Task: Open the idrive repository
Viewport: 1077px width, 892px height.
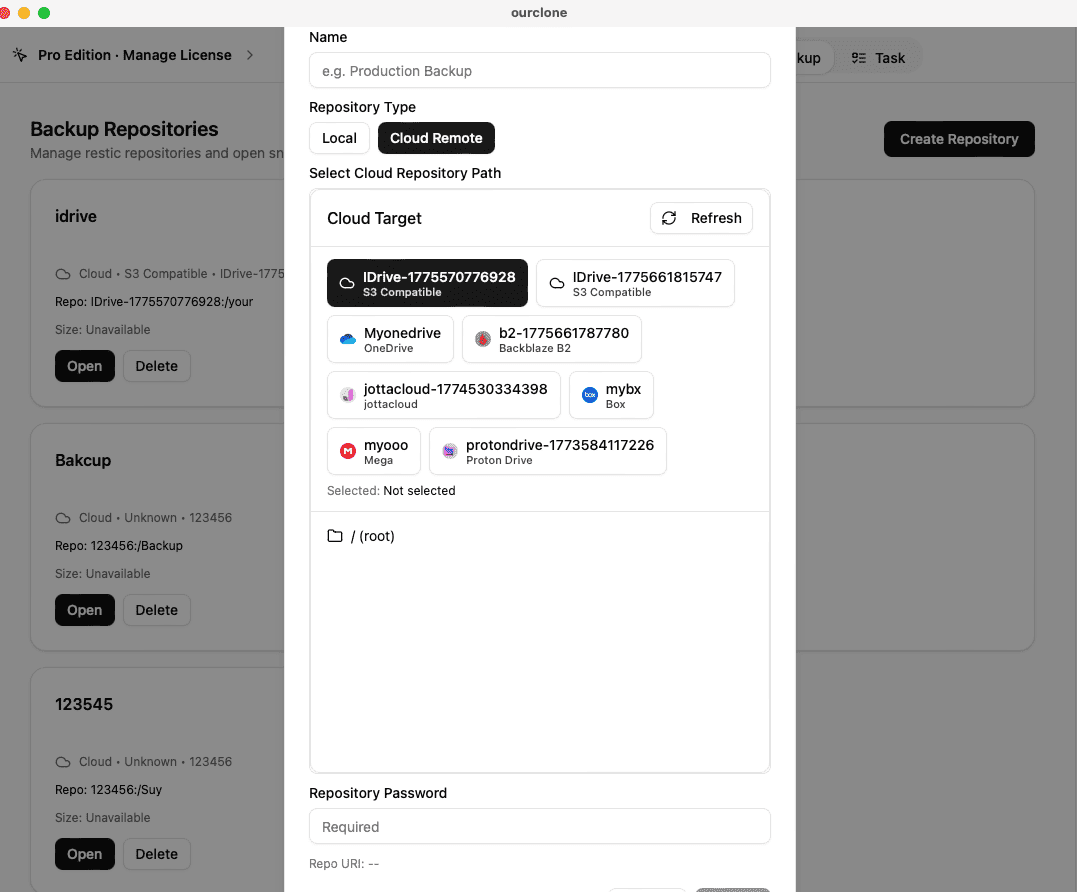Action: 84,366
